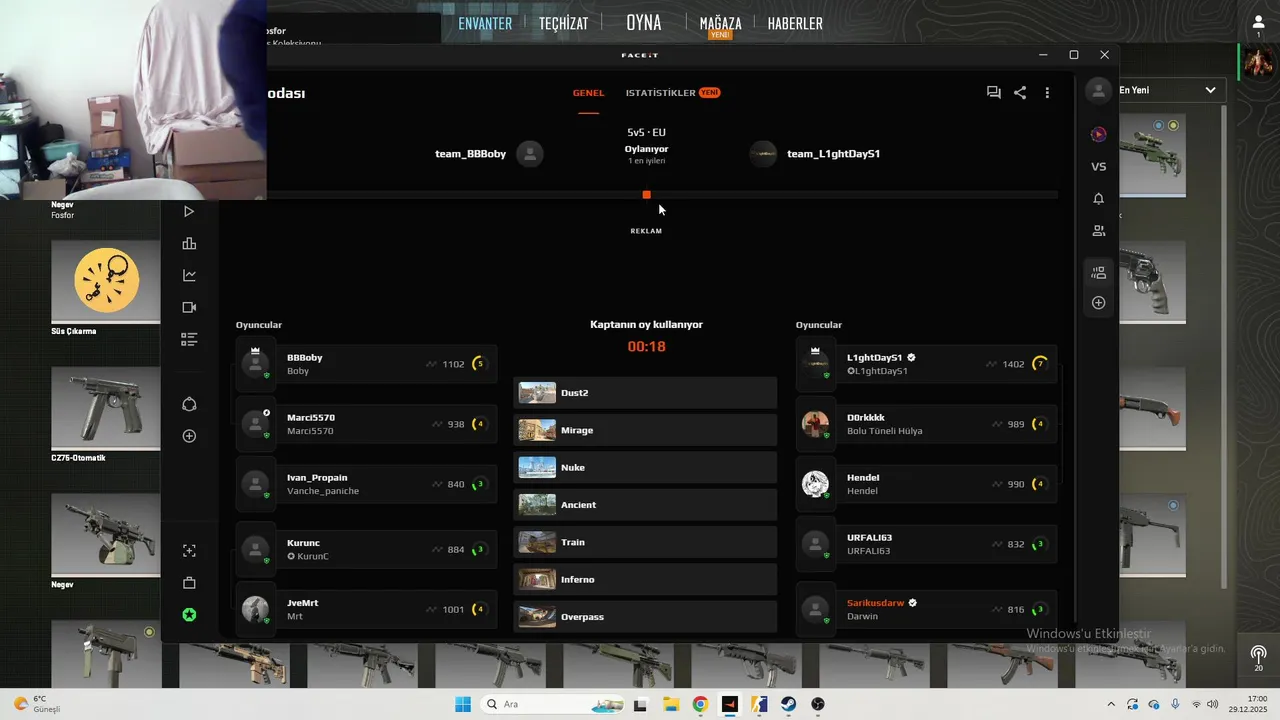Select OYNA in the CS2 top menu
The image size is (1280, 720).
coord(644,22)
